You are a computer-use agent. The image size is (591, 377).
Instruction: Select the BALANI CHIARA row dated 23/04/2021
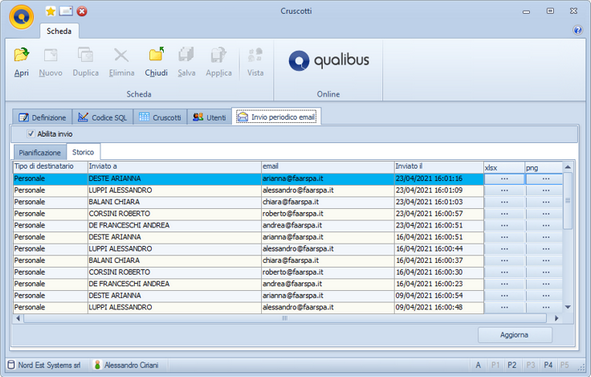[248, 202]
